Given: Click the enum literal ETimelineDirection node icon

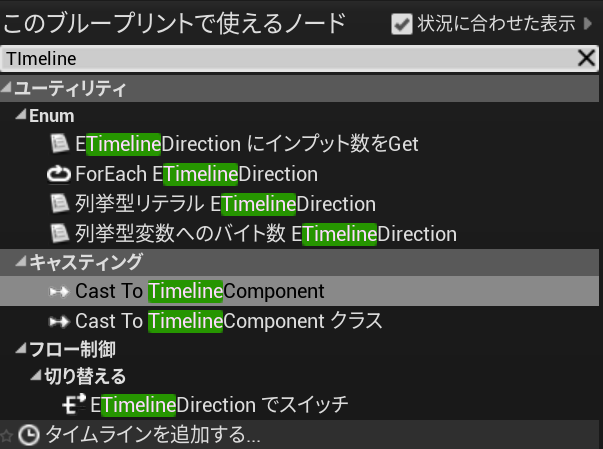Looking at the screenshot, I should coord(60,205).
